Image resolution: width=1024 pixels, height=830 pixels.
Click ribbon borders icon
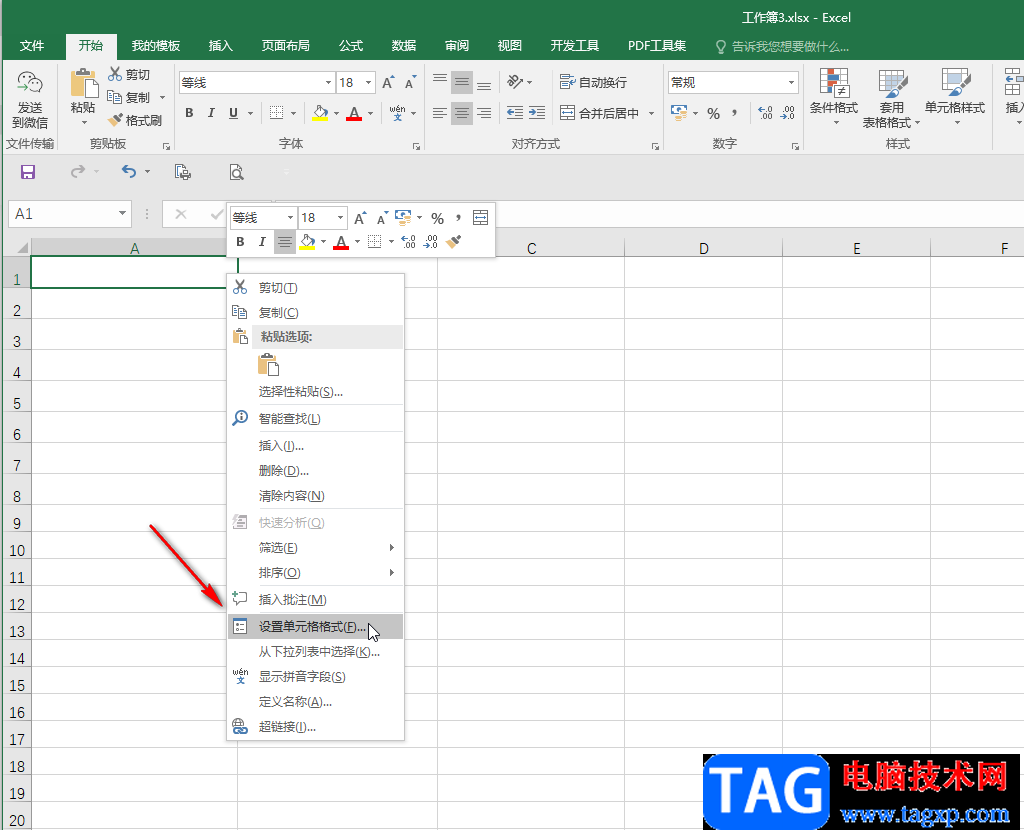276,113
